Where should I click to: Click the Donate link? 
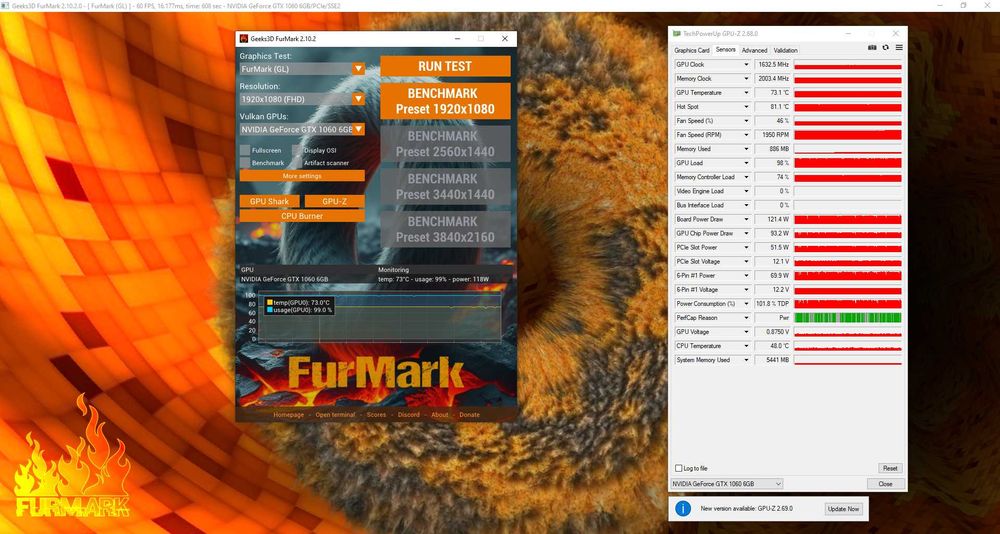pos(469,415)
